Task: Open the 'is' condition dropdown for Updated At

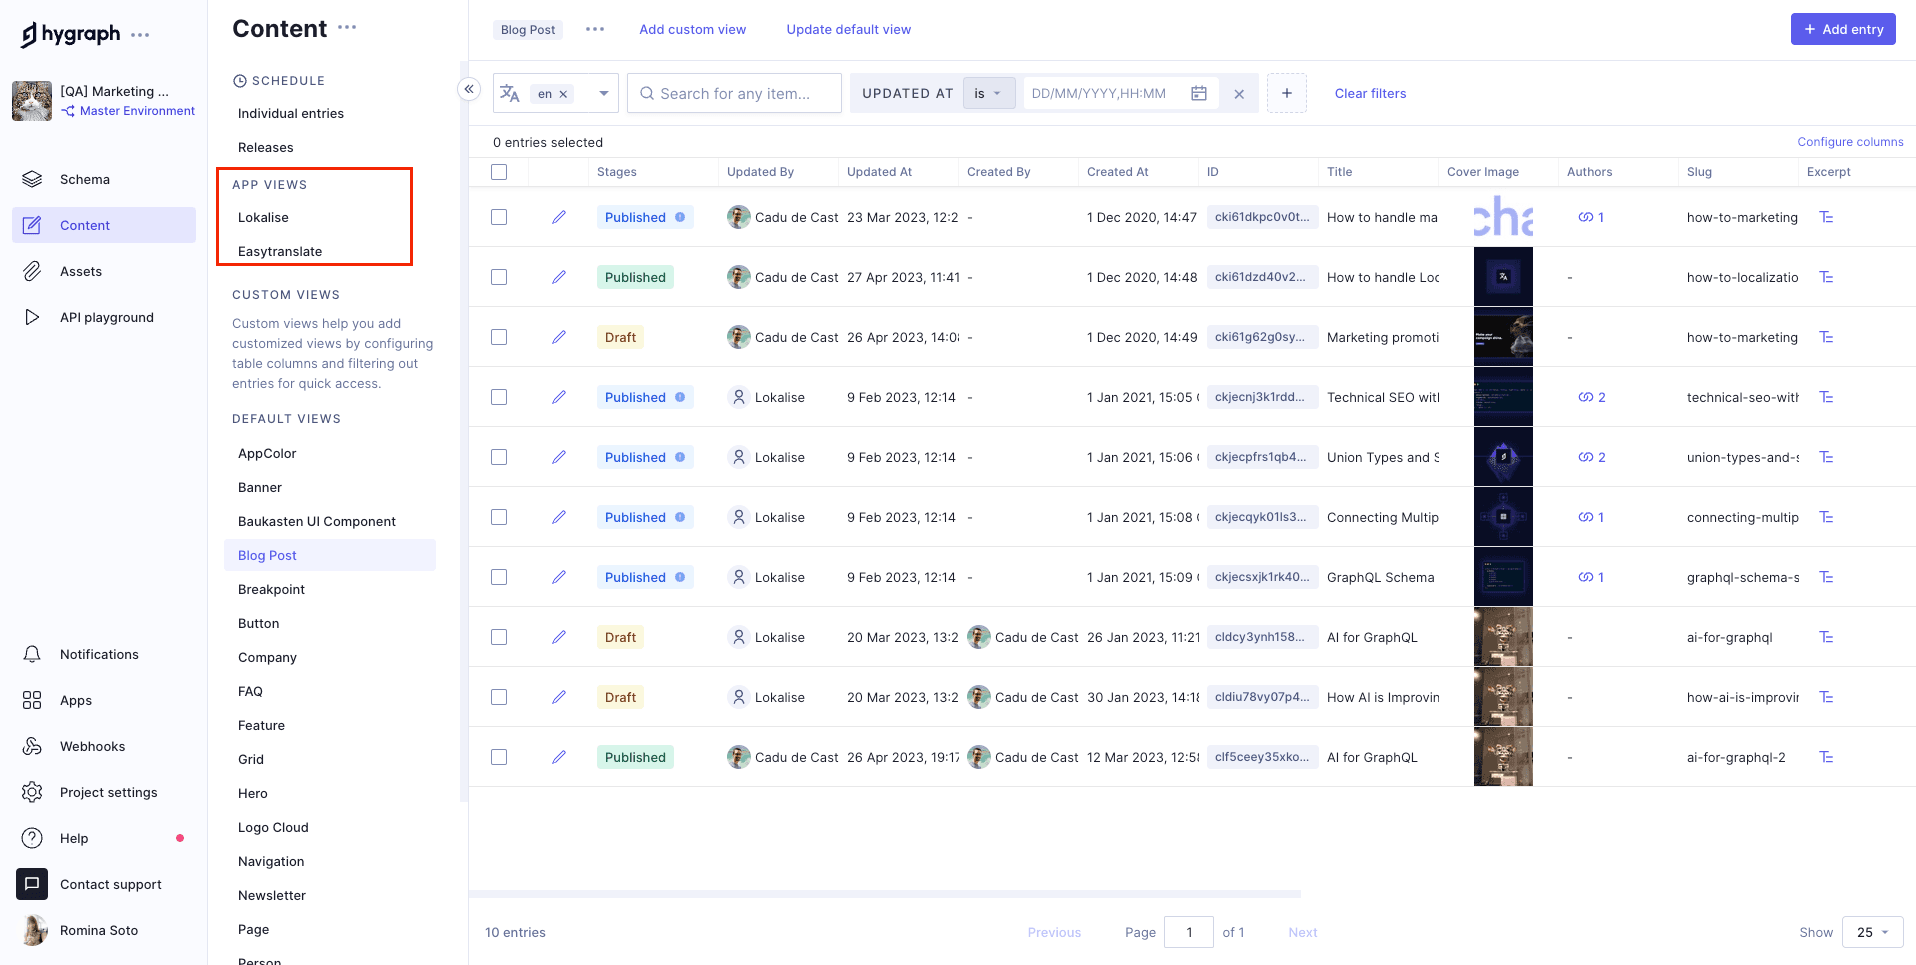Action: pos(989,92)
